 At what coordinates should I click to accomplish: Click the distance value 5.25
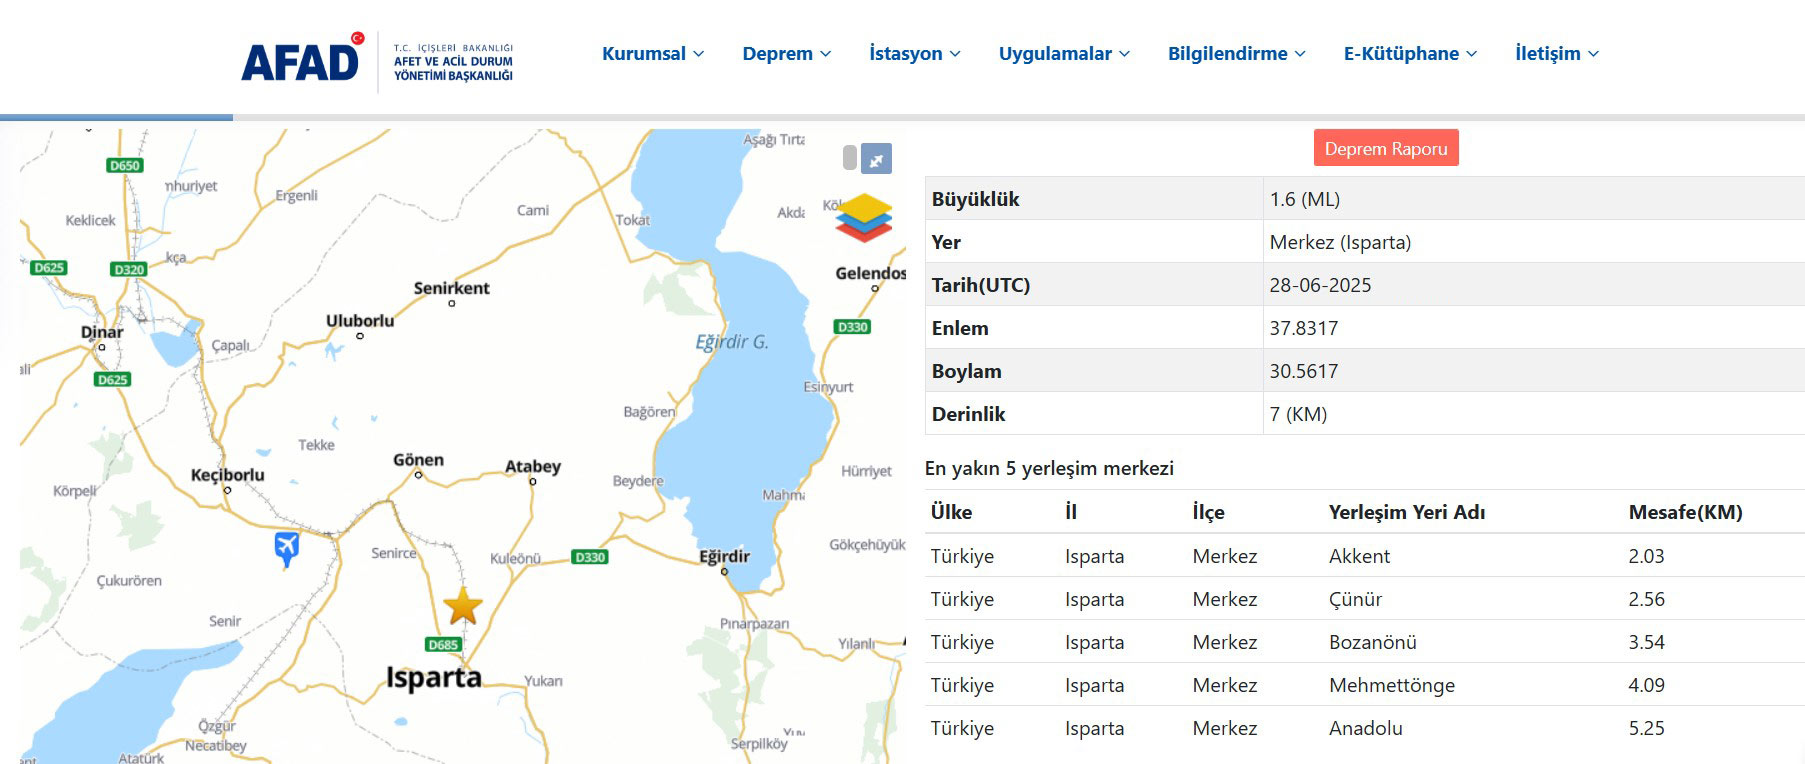(x=1647, y=728)
